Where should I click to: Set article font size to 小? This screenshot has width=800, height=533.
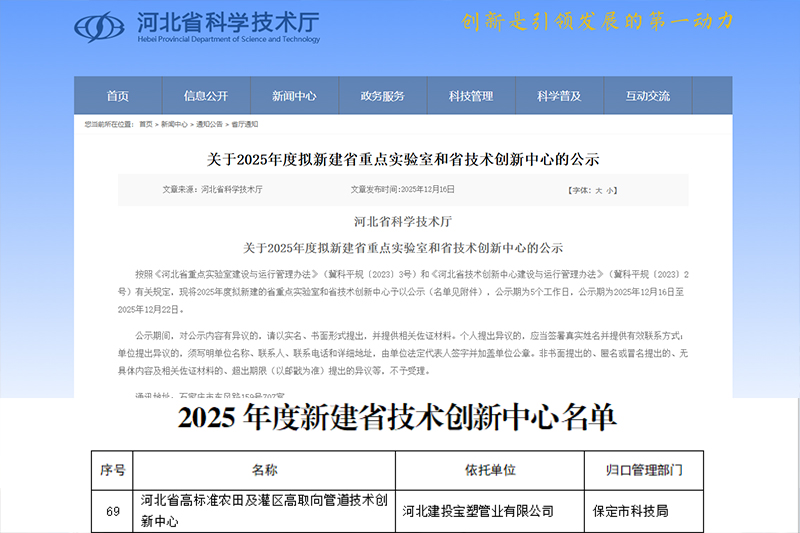pos(611,189)
